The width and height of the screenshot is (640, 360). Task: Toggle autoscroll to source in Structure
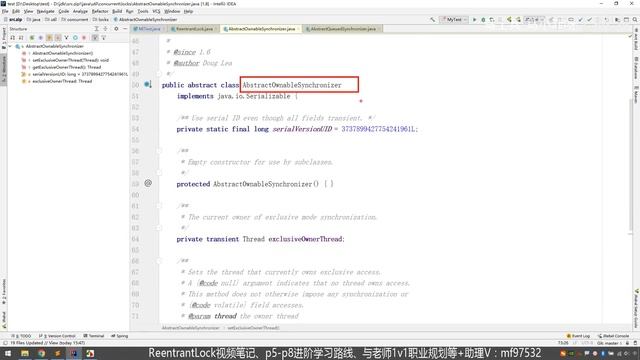click(95, 38)
